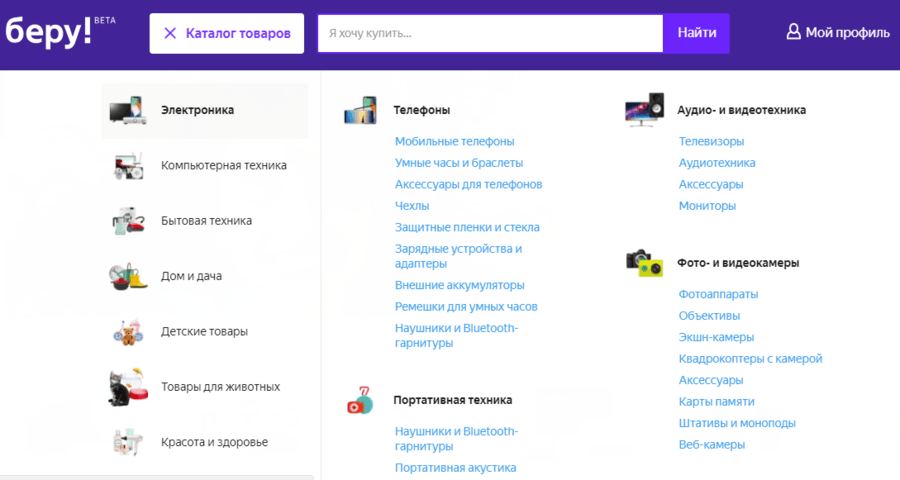This screenshot has width=900, height=480.
Task: Open Квадрокоптеры с камерой link
Action: pyautogui.click(x=750, y=359)
